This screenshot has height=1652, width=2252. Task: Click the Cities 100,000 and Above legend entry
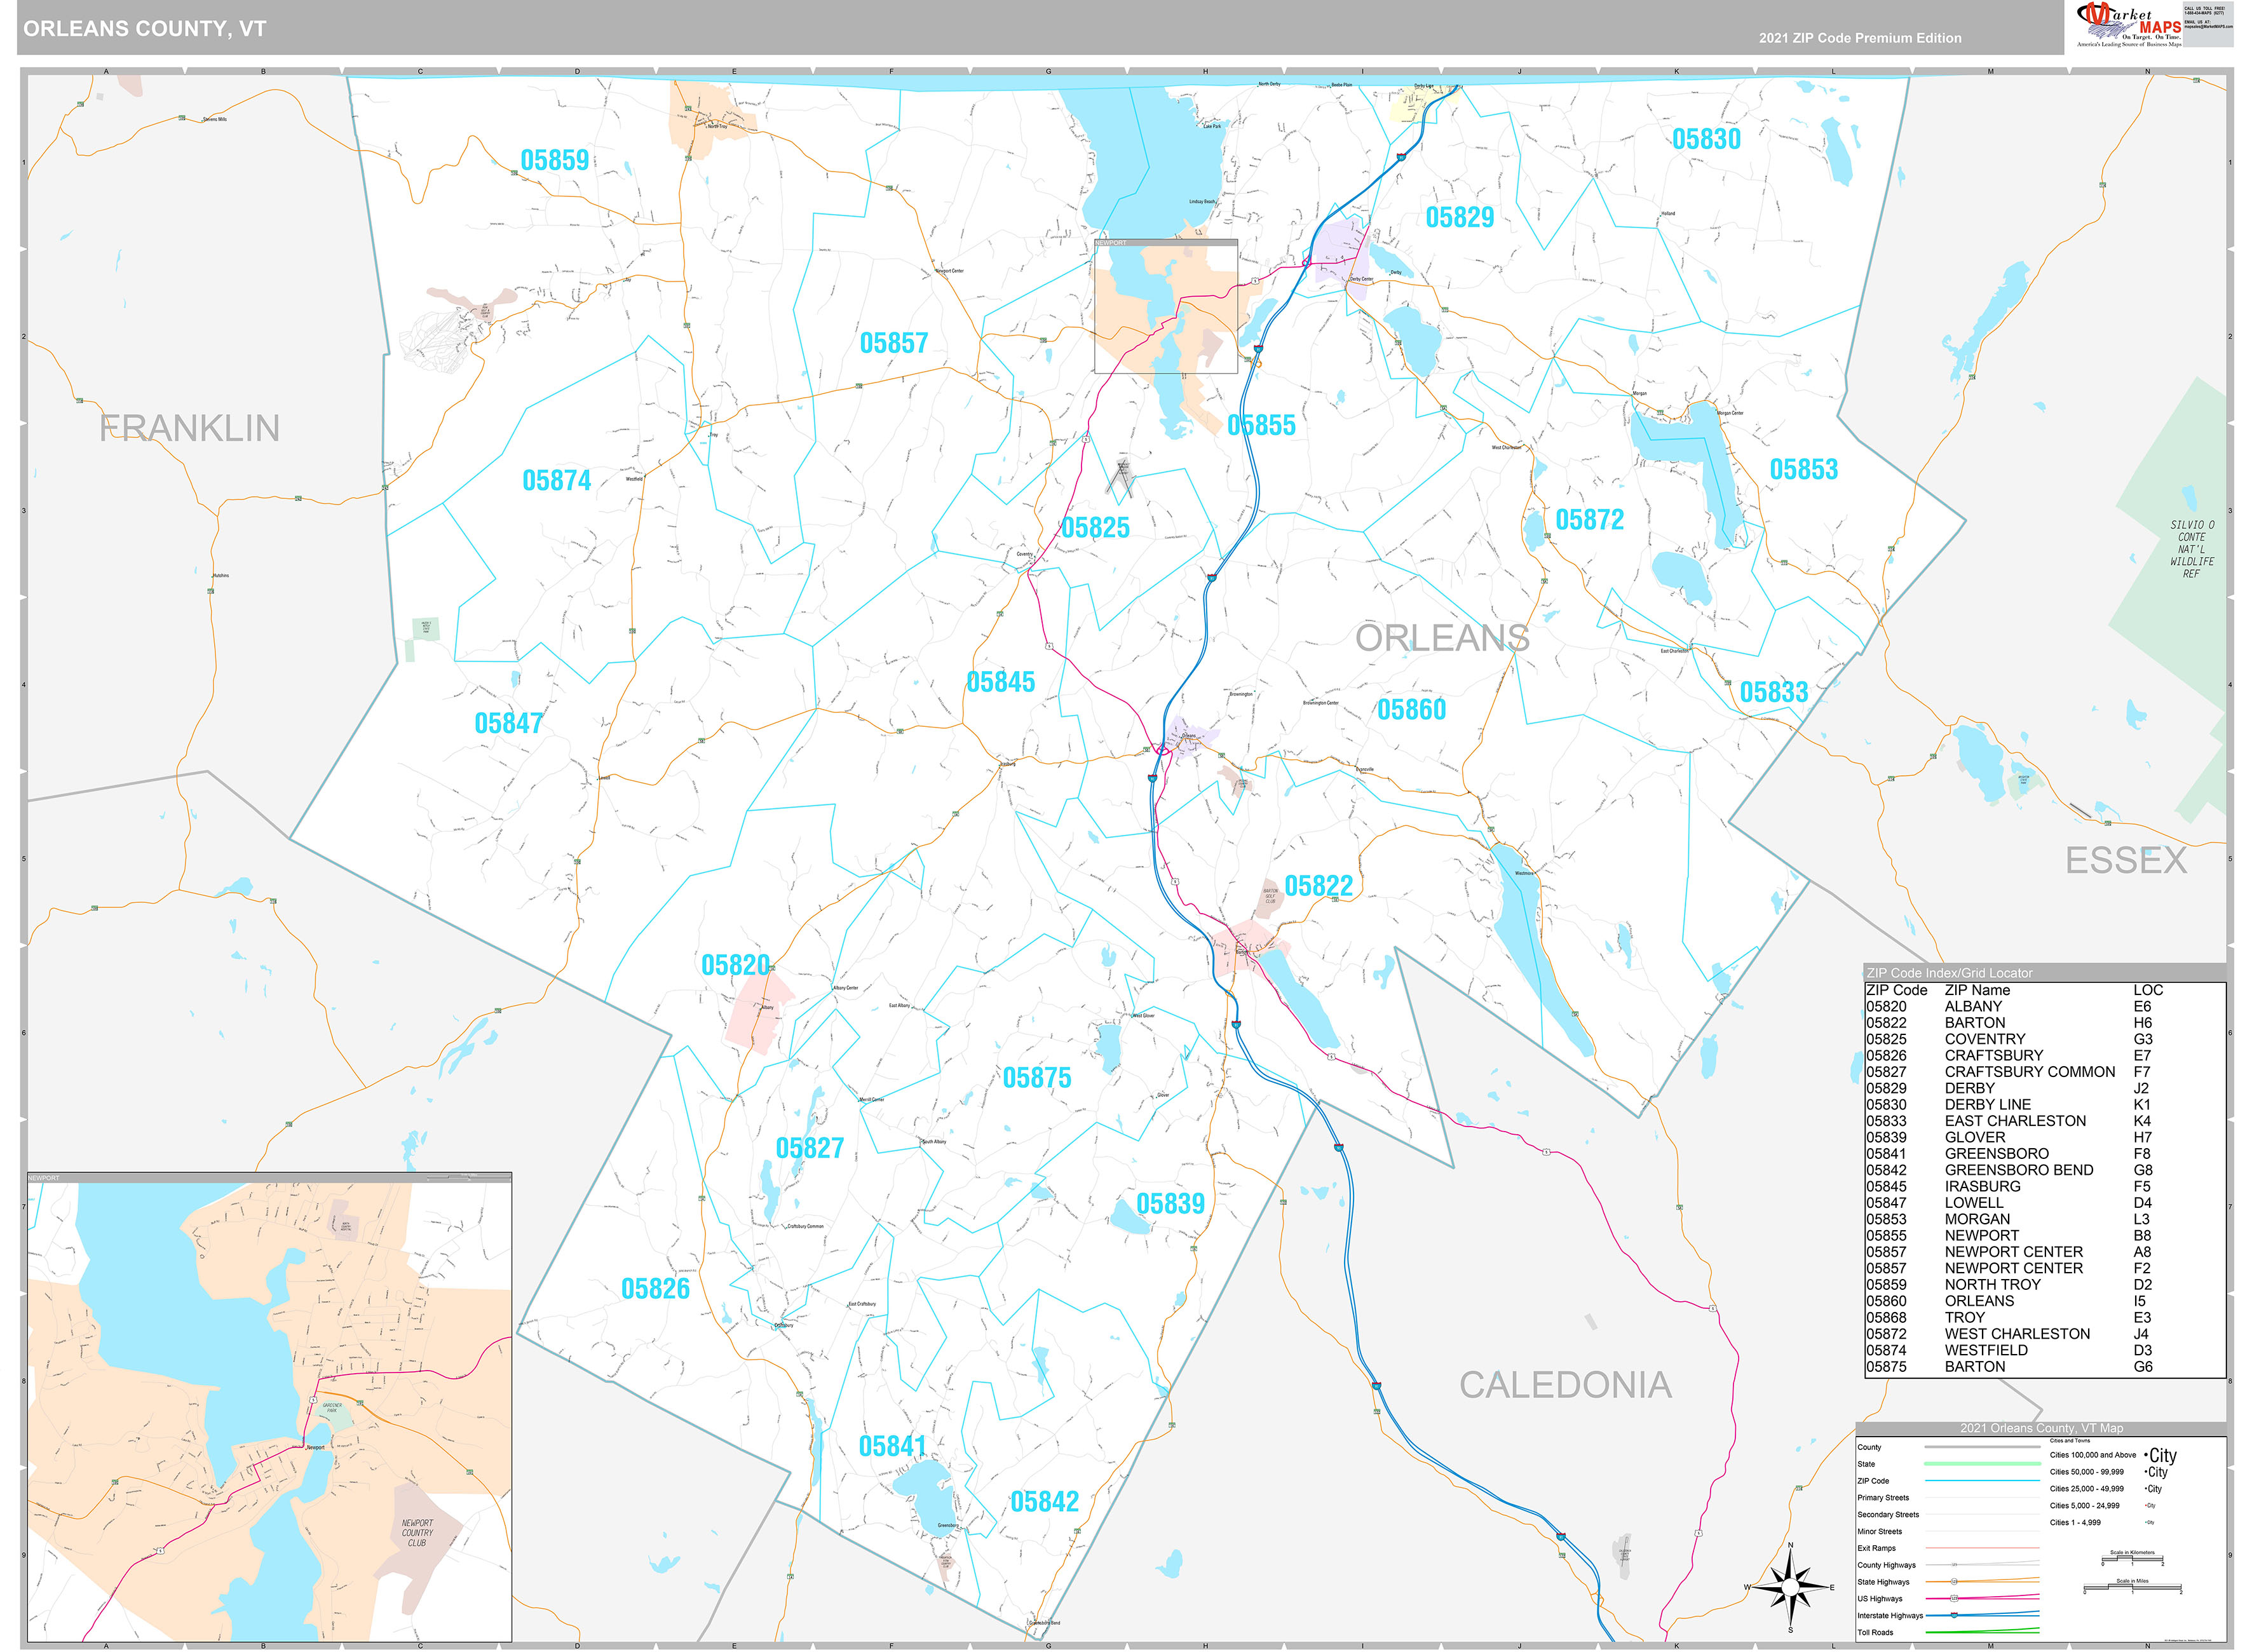[2113, 1455]
